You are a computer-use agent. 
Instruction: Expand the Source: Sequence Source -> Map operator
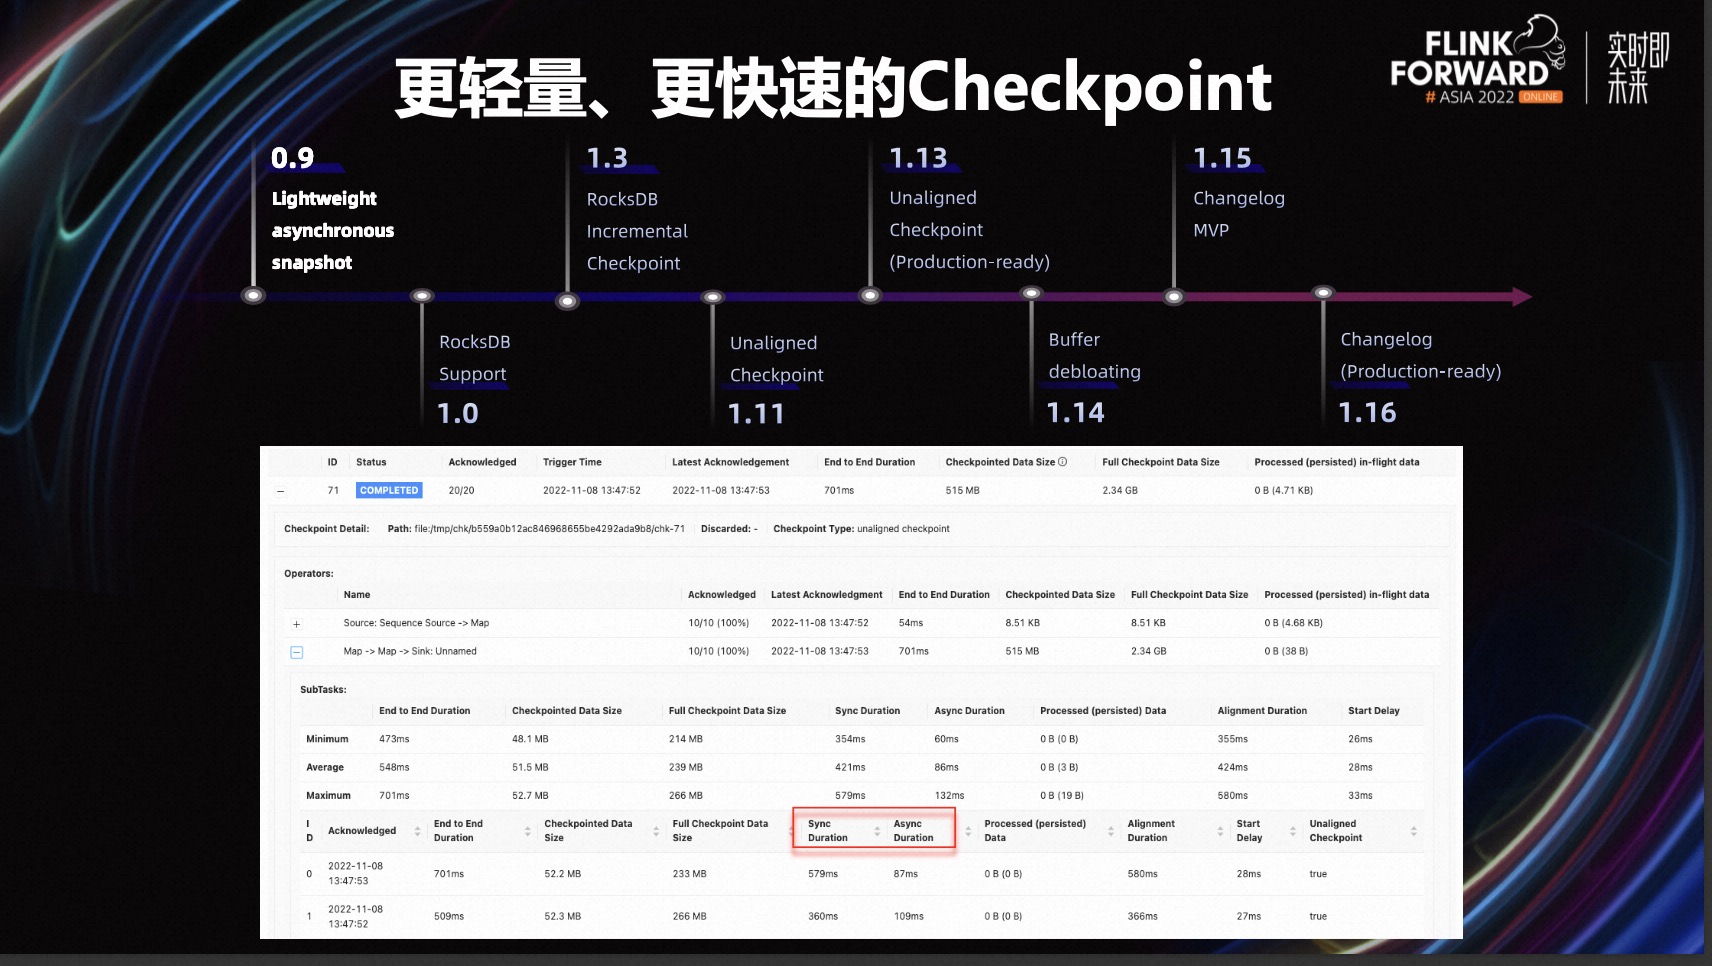[296, 624]
